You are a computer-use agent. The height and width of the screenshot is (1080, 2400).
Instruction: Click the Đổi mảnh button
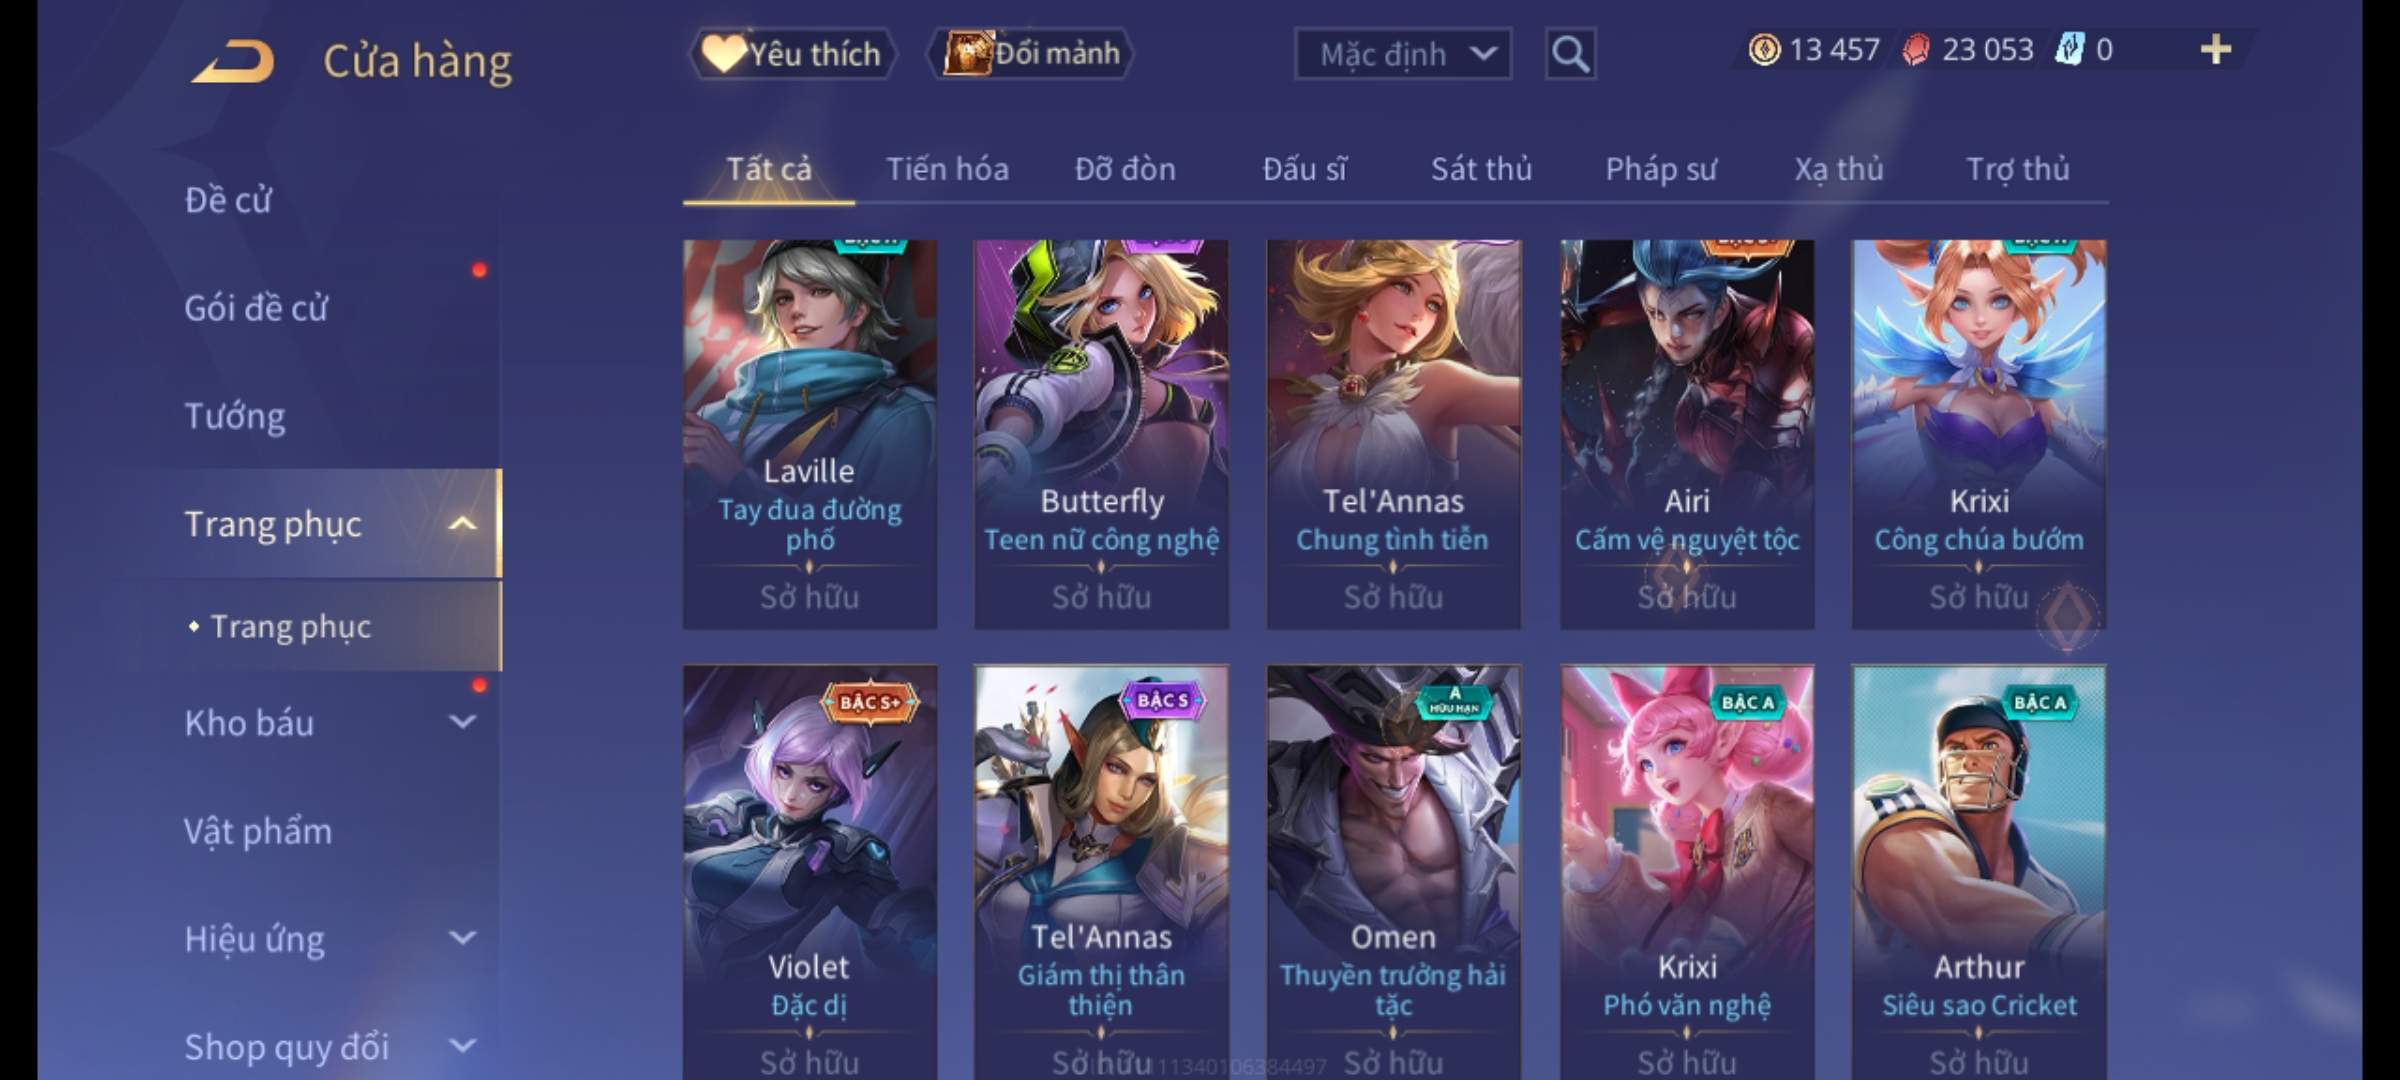click(1031, 54)
